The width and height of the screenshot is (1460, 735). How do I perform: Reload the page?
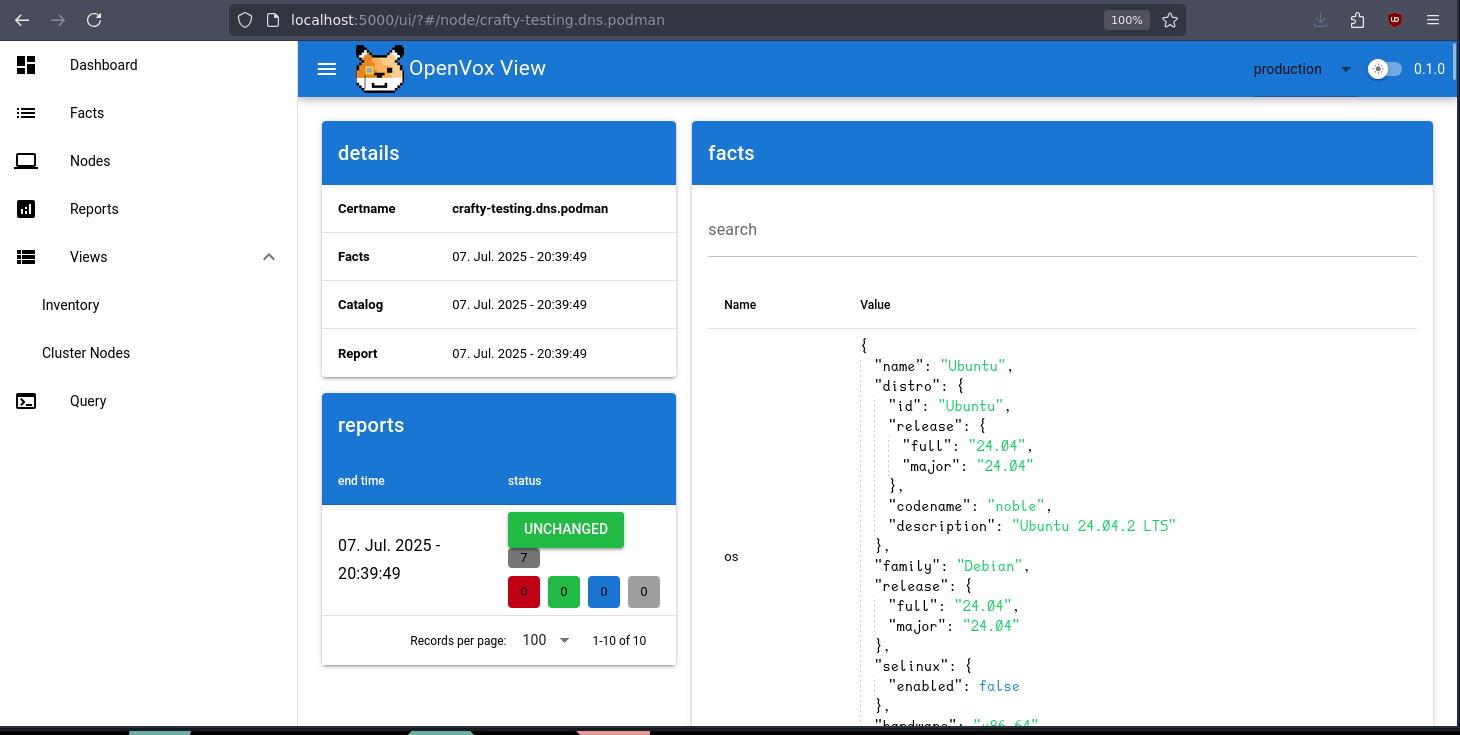click(94, 19)
